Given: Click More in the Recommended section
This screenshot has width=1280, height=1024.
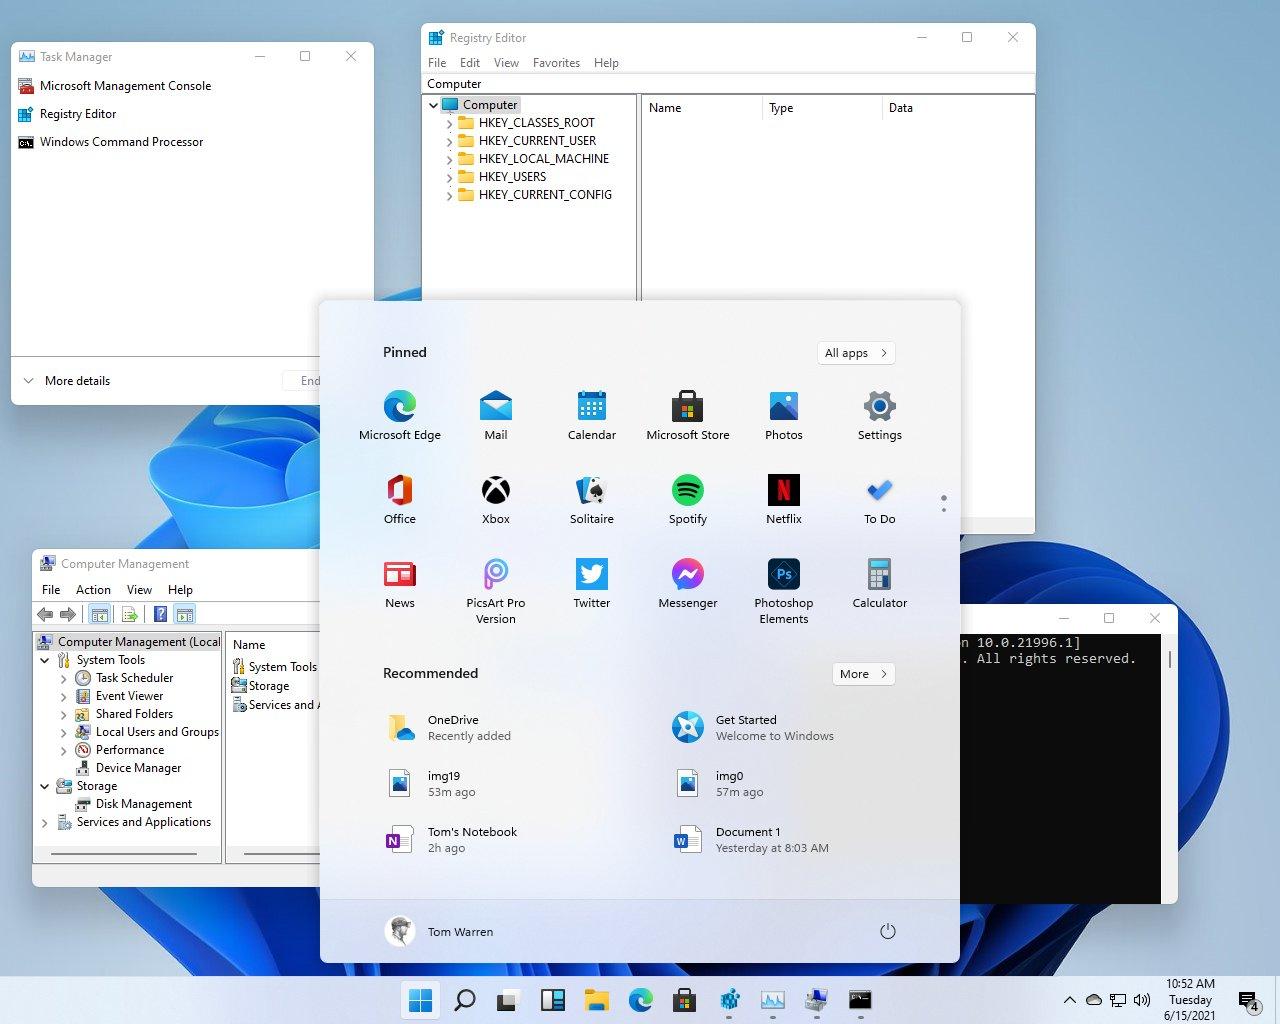Looking at the screenshot, I should pyautogui.click(x=862, y=673).
